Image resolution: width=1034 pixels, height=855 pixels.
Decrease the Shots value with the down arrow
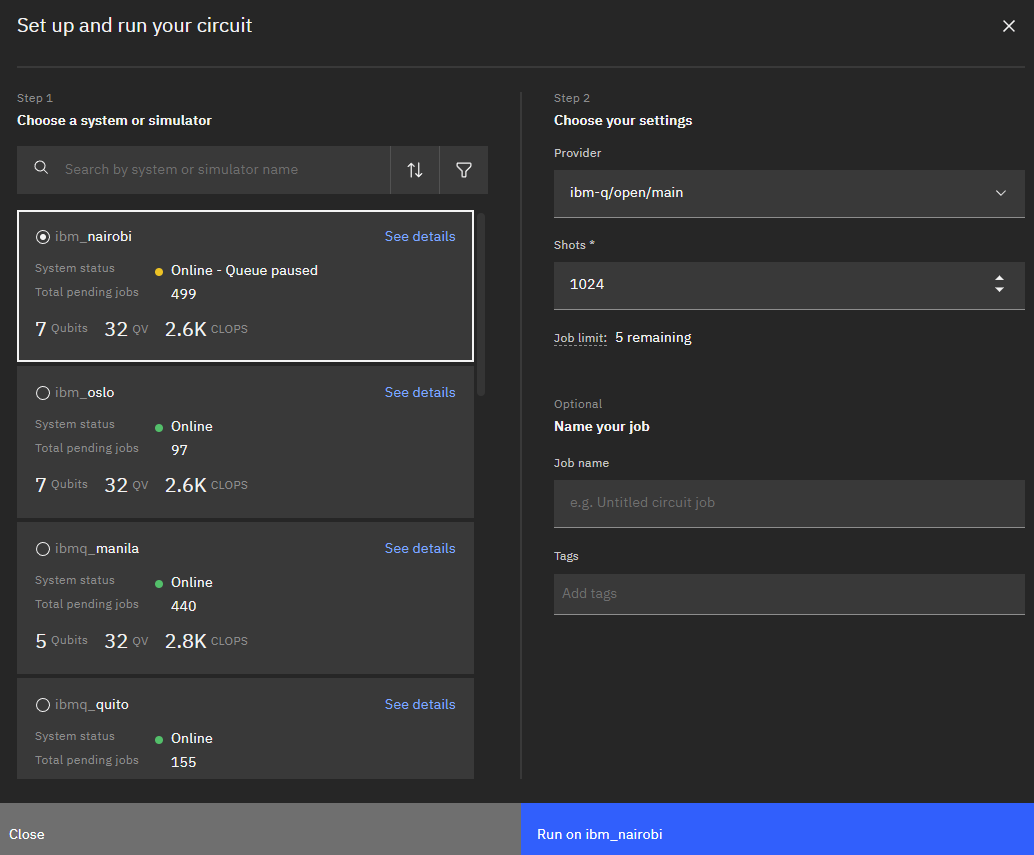point(999,289)
